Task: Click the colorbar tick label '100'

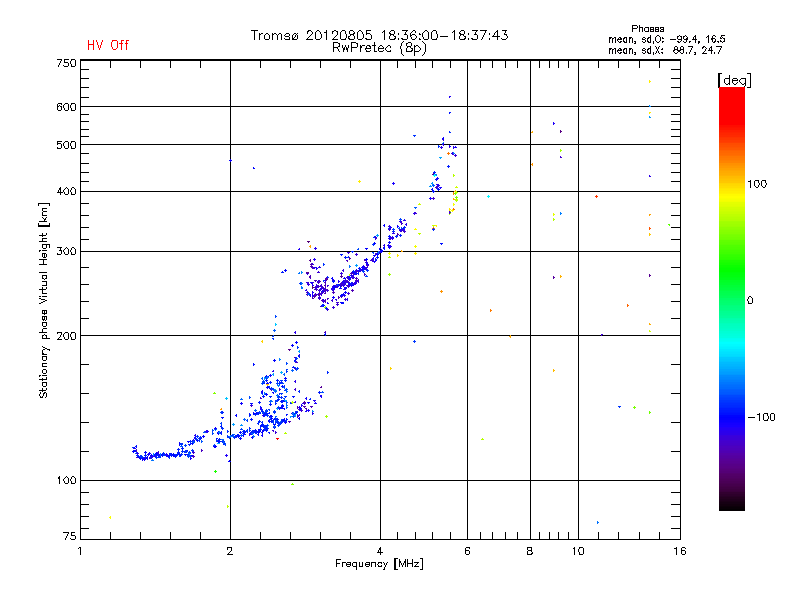Action: 757,184
